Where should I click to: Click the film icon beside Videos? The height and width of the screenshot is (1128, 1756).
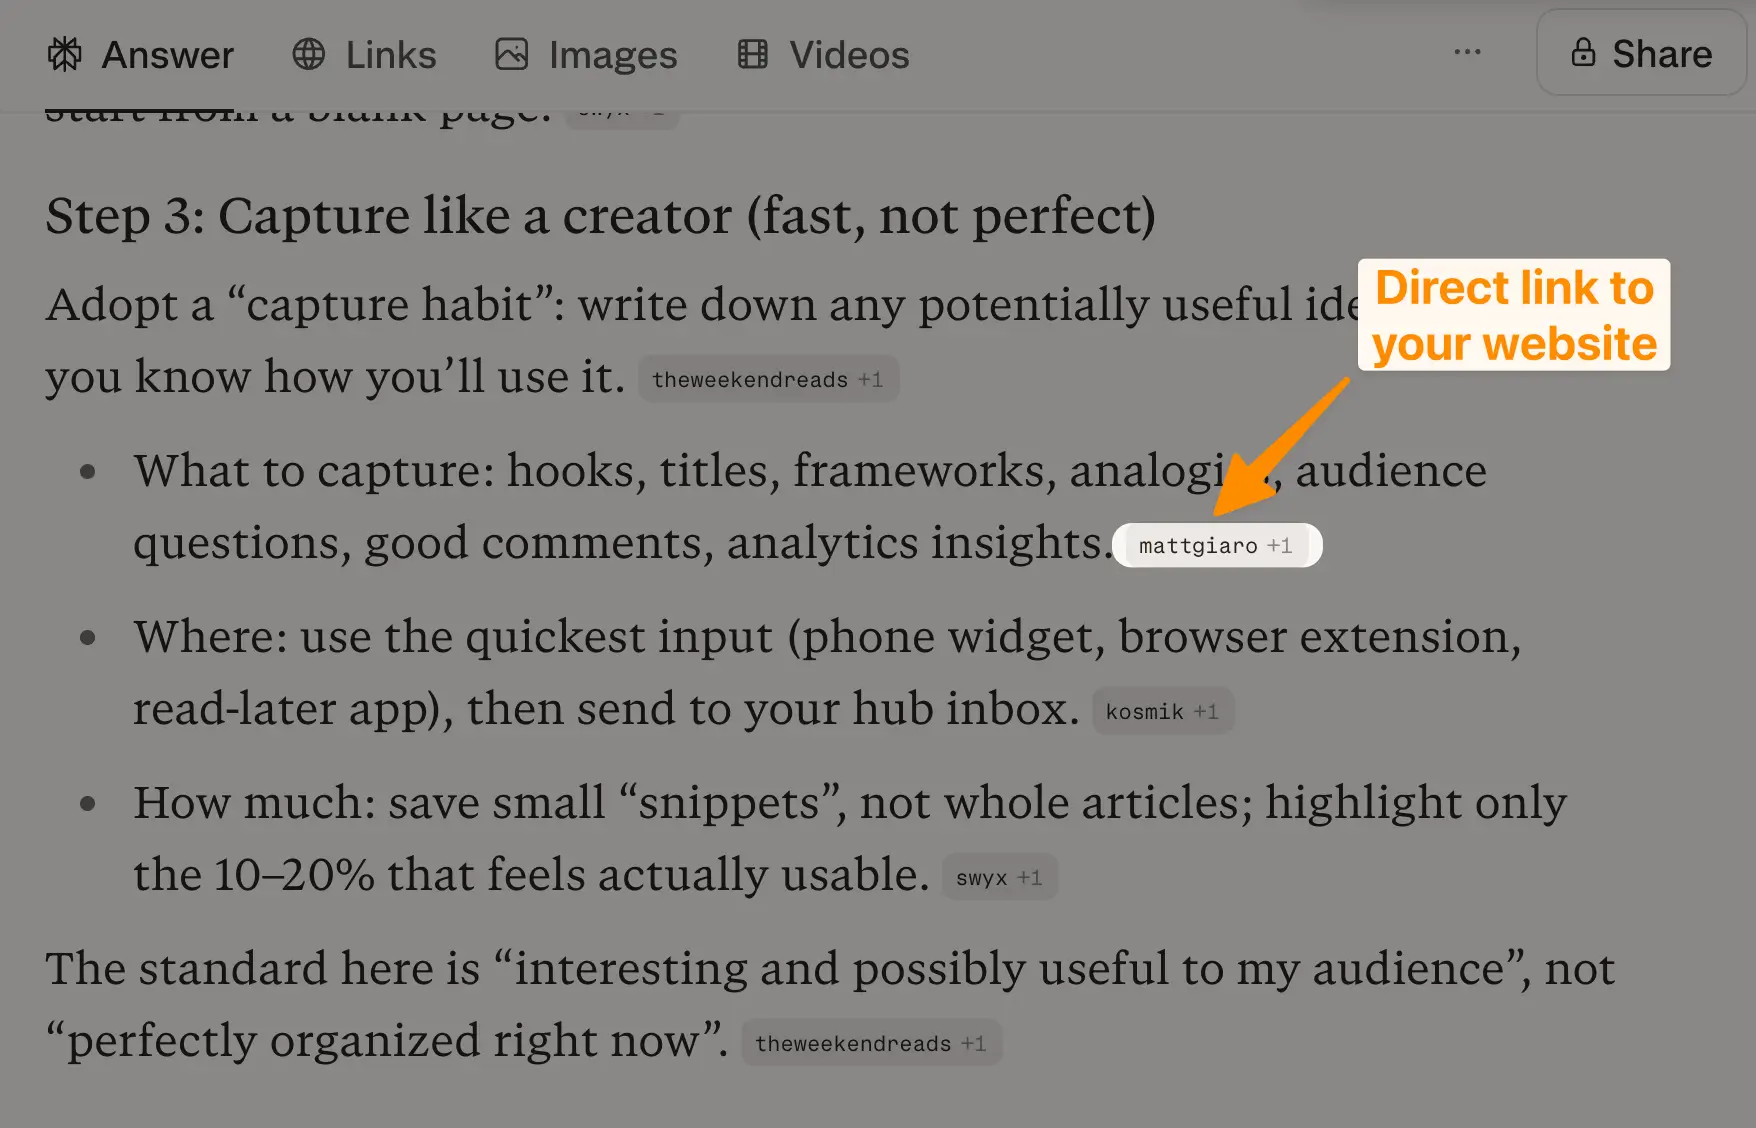(x=753, y=54)
